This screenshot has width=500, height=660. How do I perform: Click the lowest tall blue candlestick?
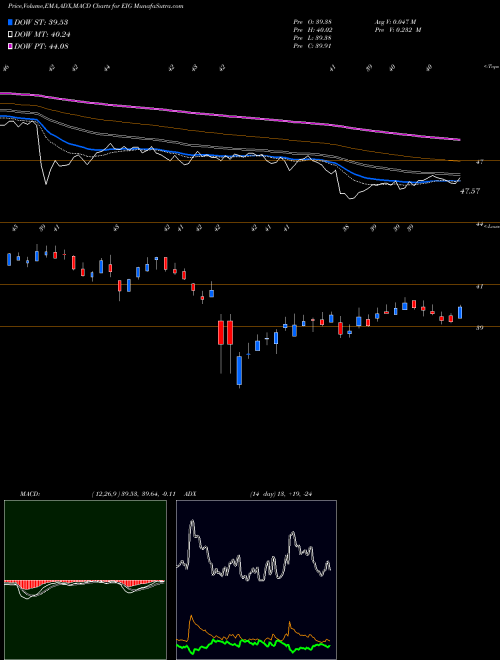coord(239,370)
